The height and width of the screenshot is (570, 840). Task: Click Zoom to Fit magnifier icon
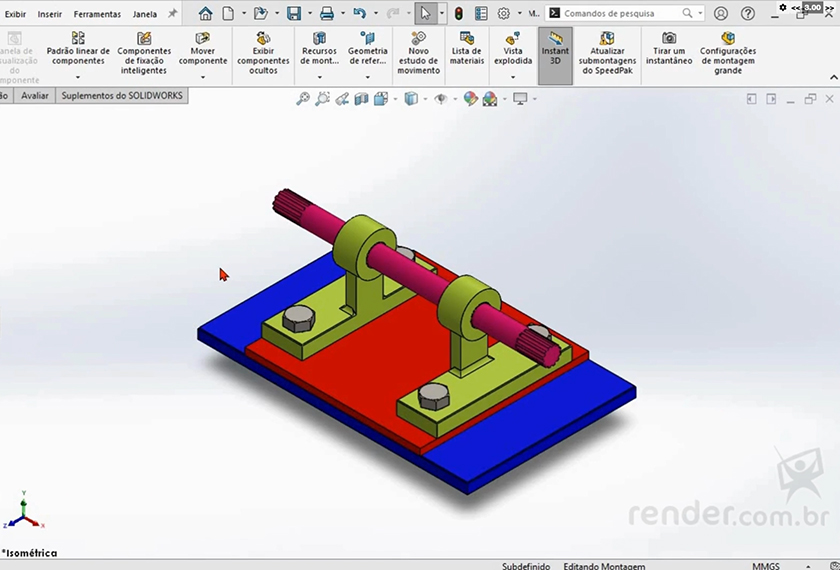[x=303, y=99]
